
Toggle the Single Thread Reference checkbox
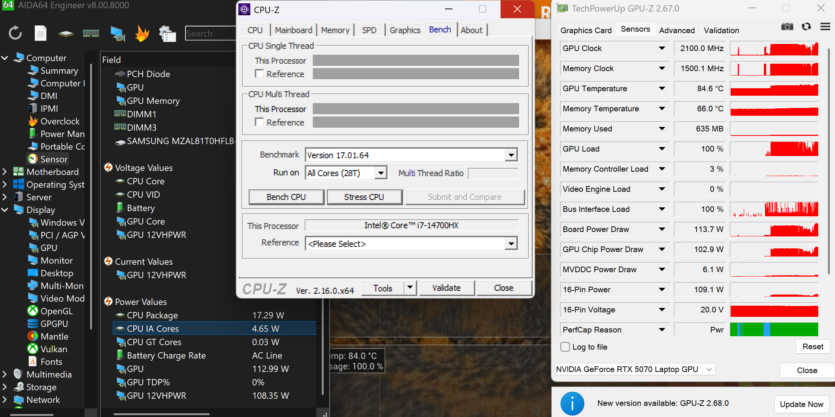[259, 74]
